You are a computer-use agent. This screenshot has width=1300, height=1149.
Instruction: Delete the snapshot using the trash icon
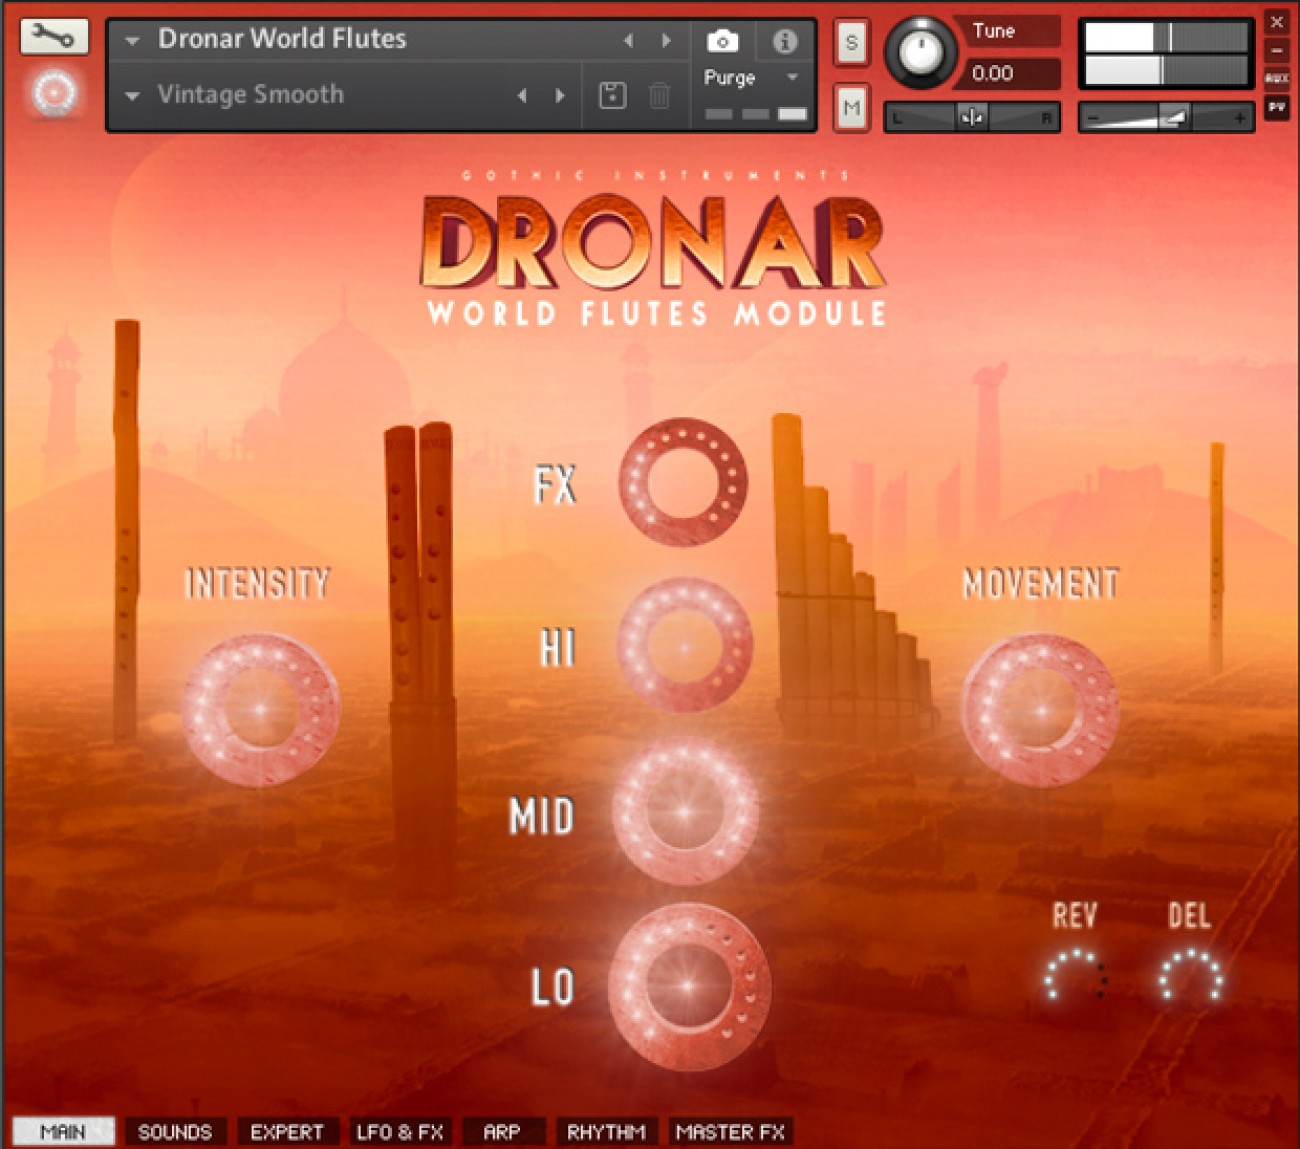coord(657,94)
